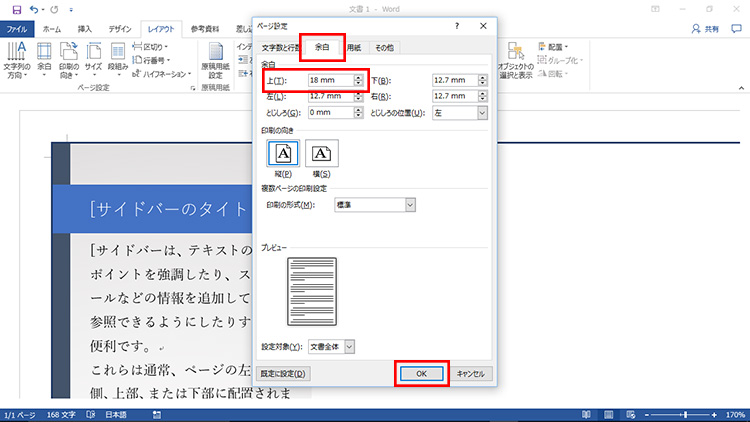Viewport: 750px width, 422px height.
Task: Switch to the 用紙 paper tab
Action: 354,47
